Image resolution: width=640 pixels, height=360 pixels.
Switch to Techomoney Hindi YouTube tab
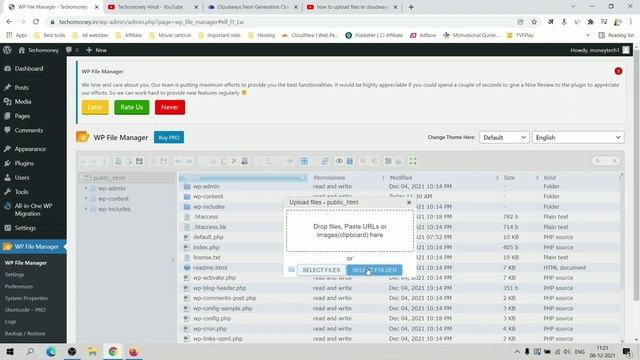coord(150,7)
